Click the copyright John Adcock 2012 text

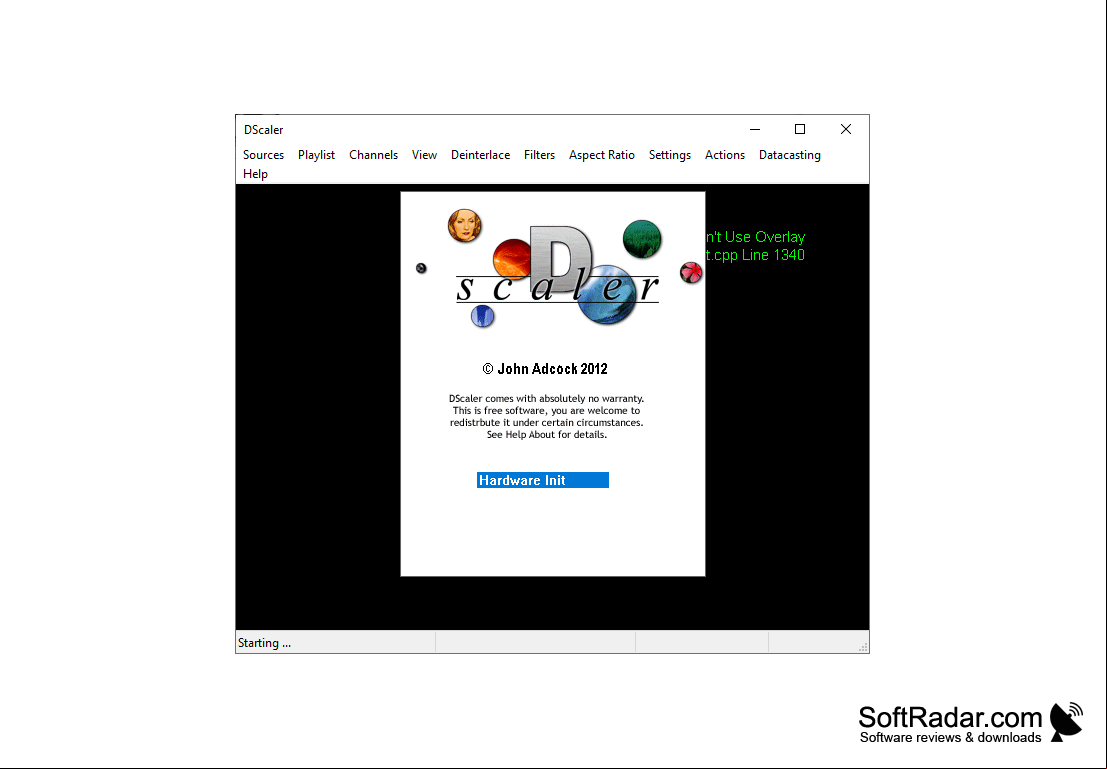[x=544, y=369]
